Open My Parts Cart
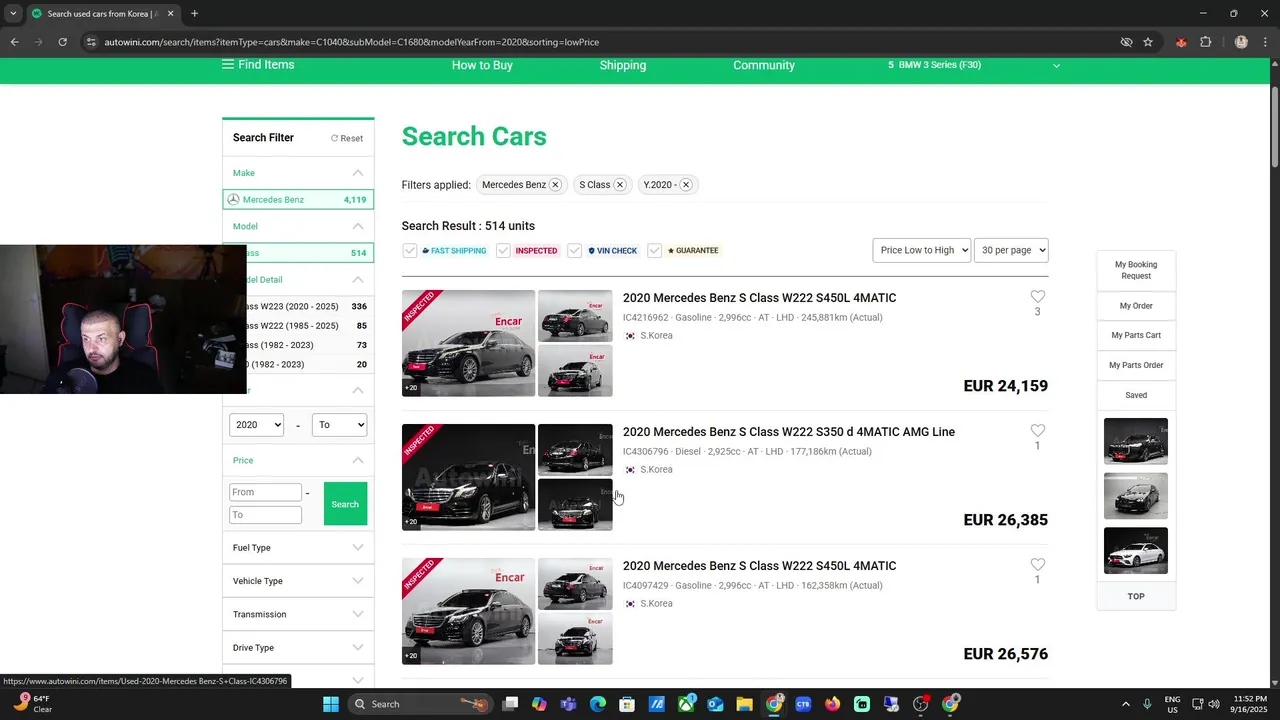 (x=1136, y=335)
